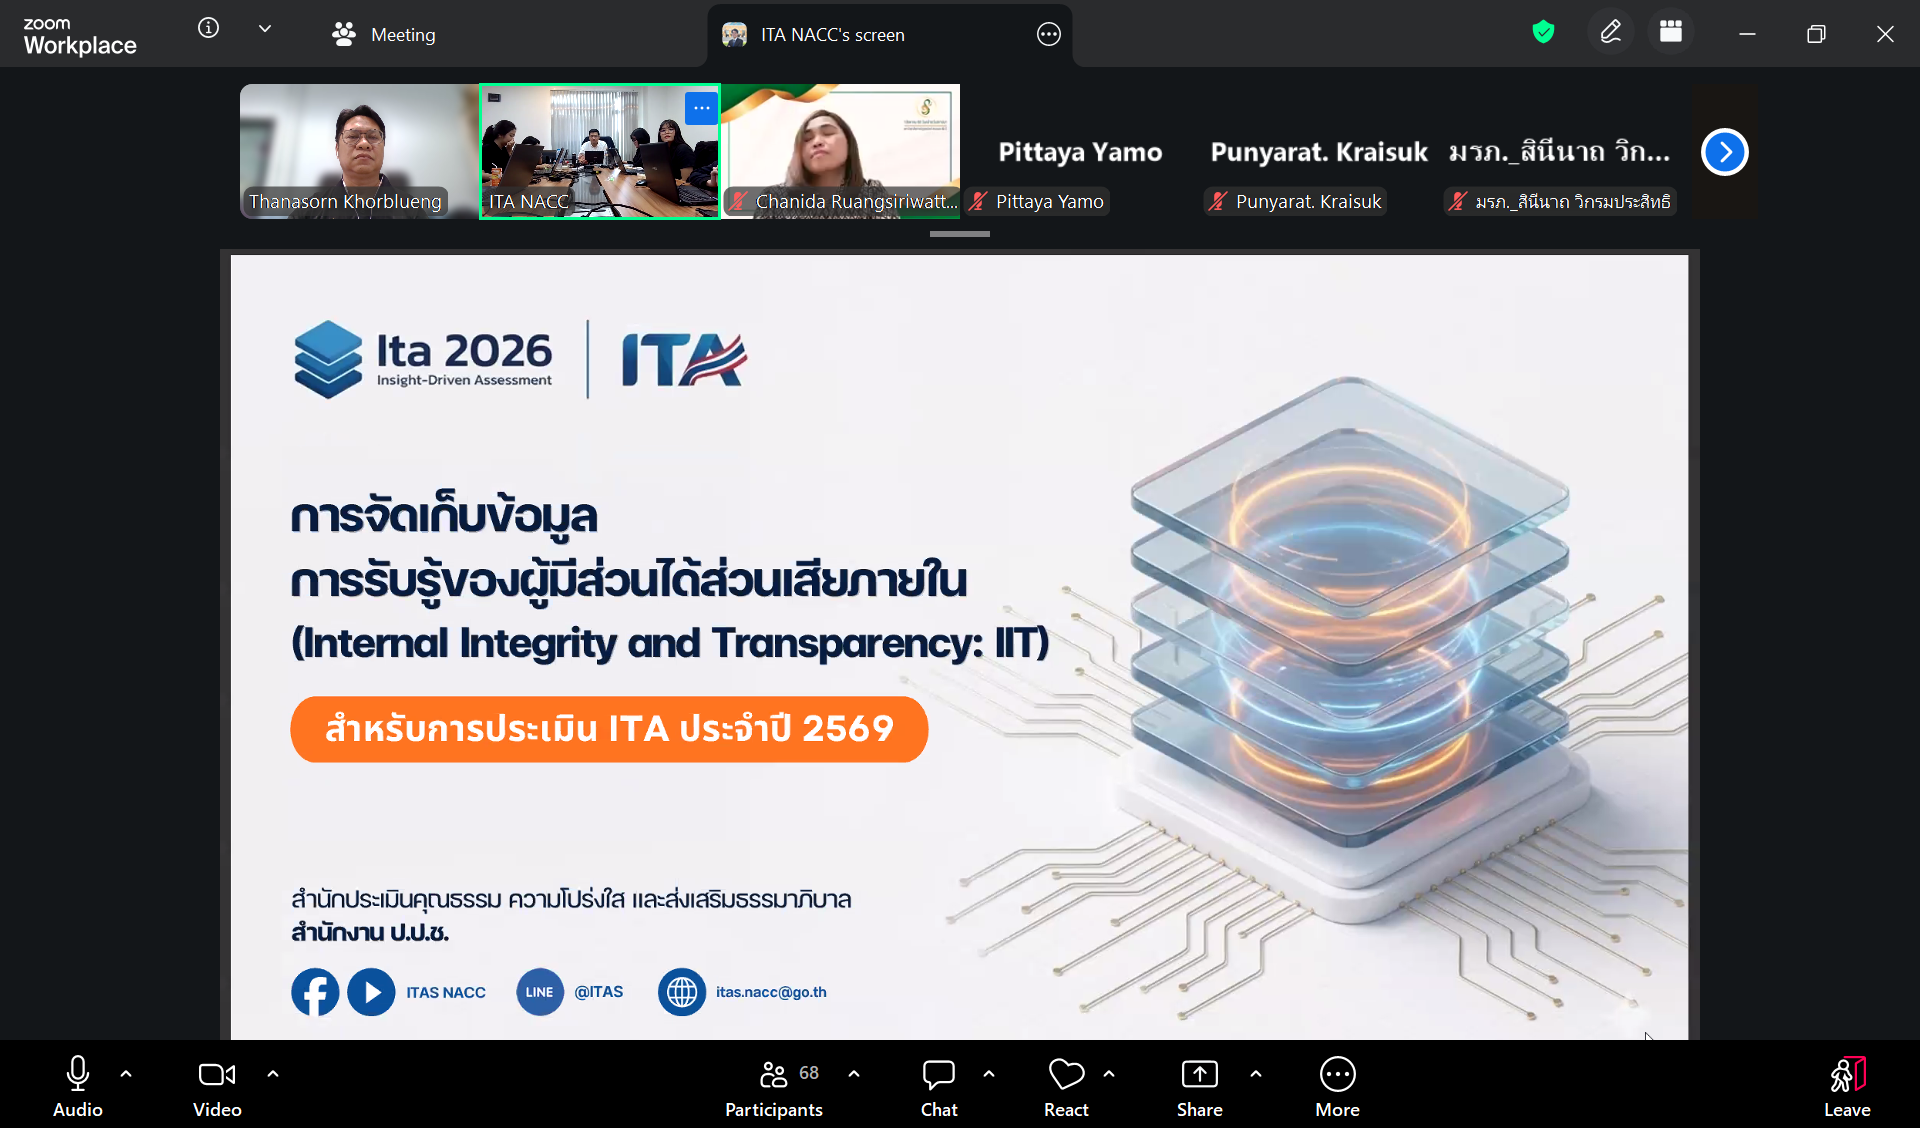Select Pittaya Yamo's participant tile

click(1080, 151)
